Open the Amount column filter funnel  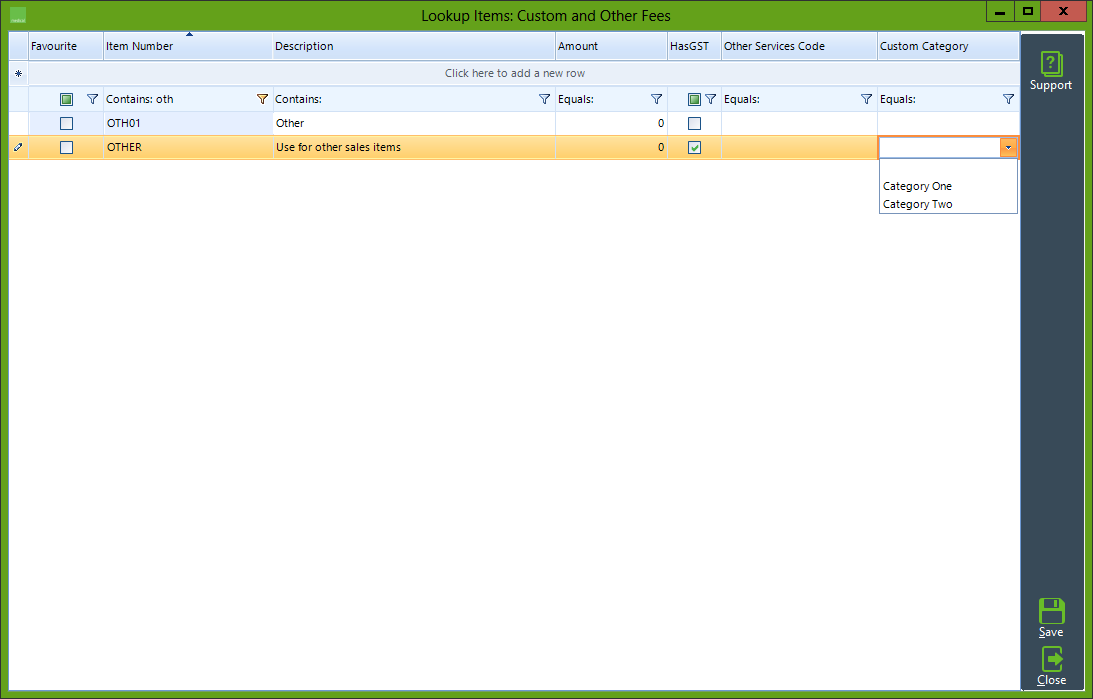(657, 99)
